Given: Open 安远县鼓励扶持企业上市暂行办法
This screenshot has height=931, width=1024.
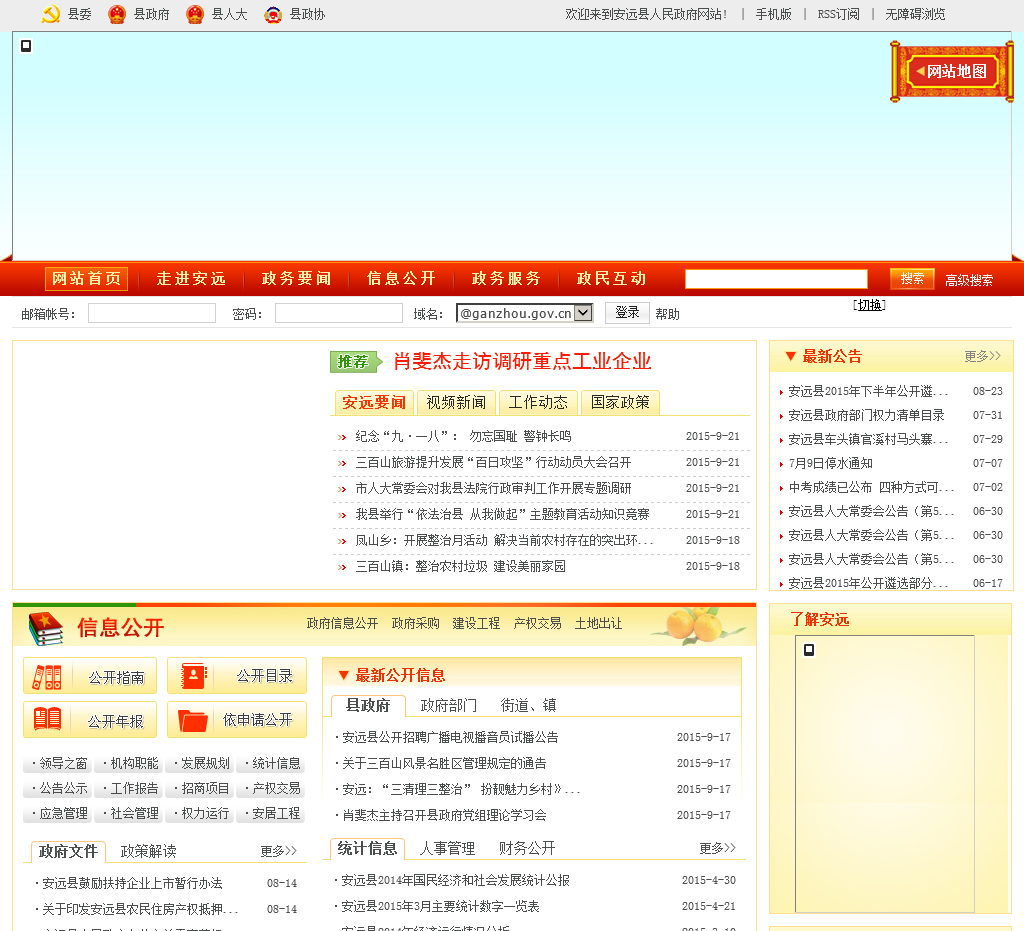Looking at the screenshot, I should [x=132, y=884].
